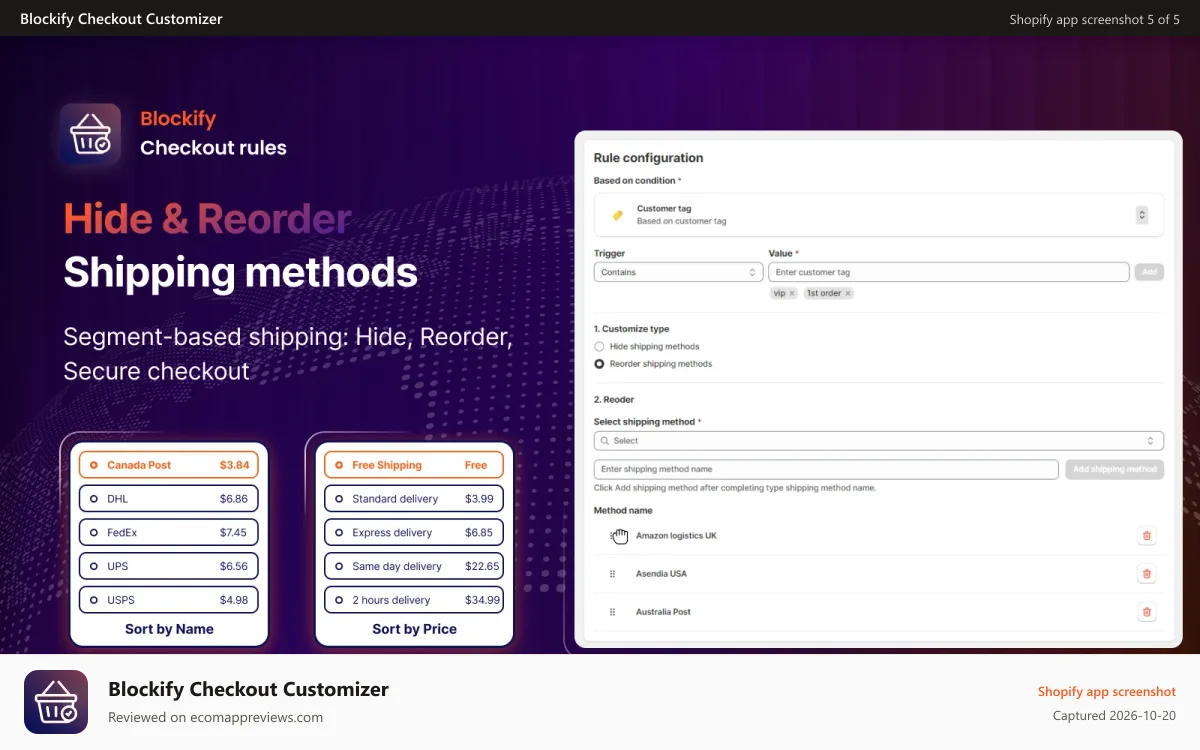Open the Trigger Contains dropdown

(x=678, y=272)
